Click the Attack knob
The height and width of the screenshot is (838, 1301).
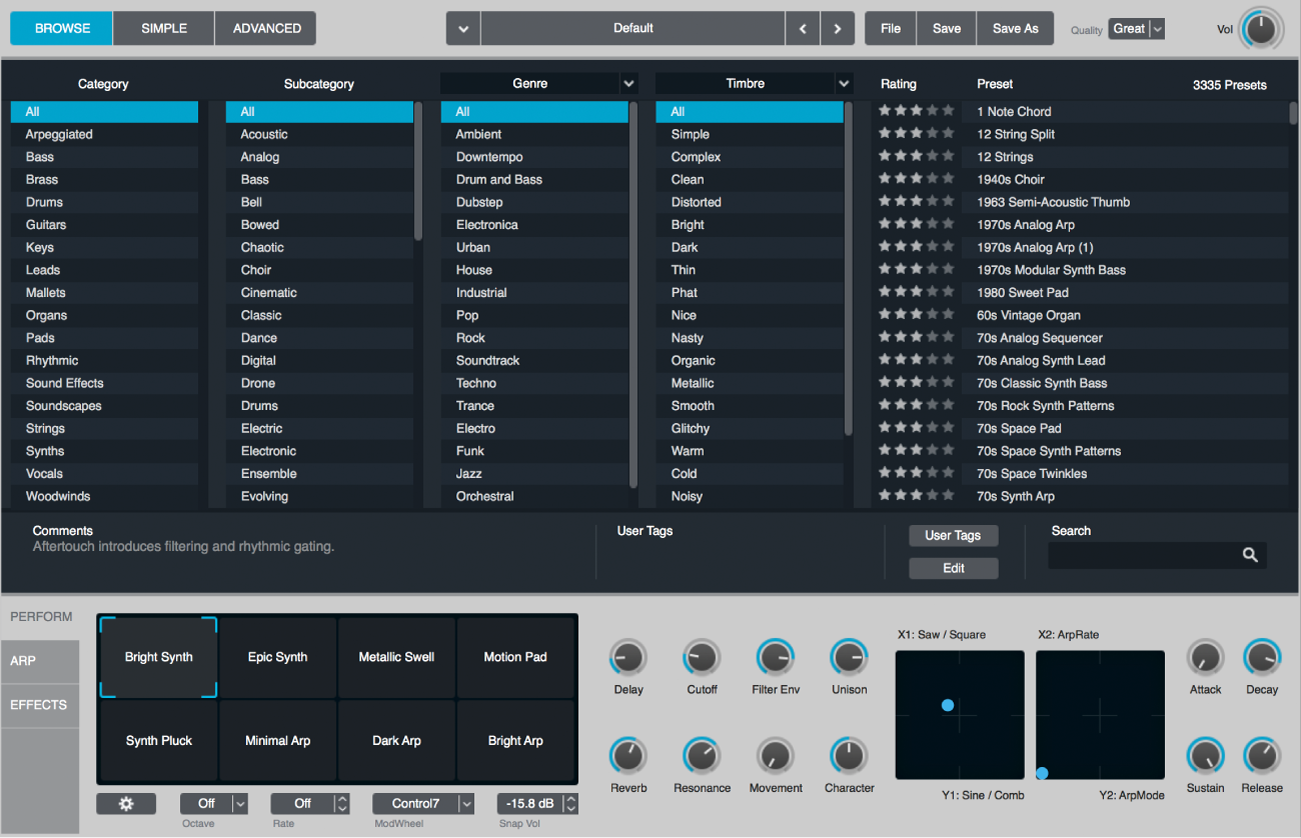pyautogui.click(x=1205, y=658)
